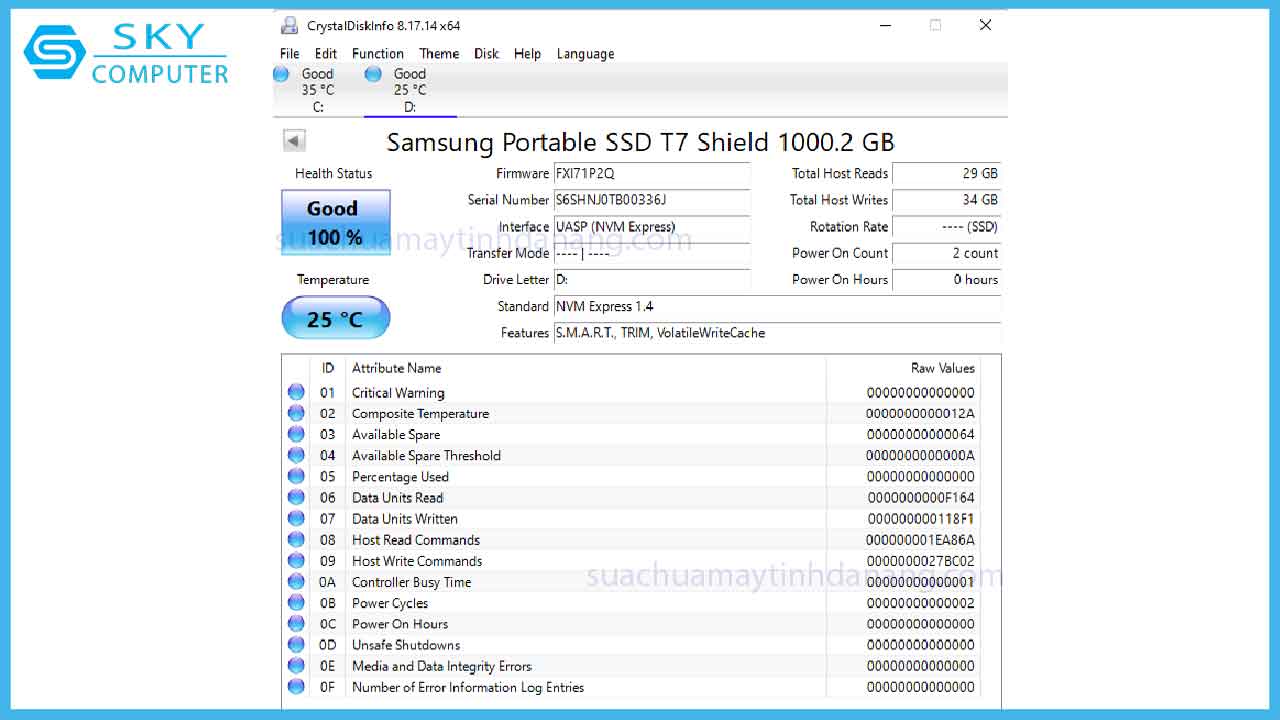Click status orb of Data Units Written row
Image resolution: width=1280 pixels, height=720 pixels.
point(296,518)
